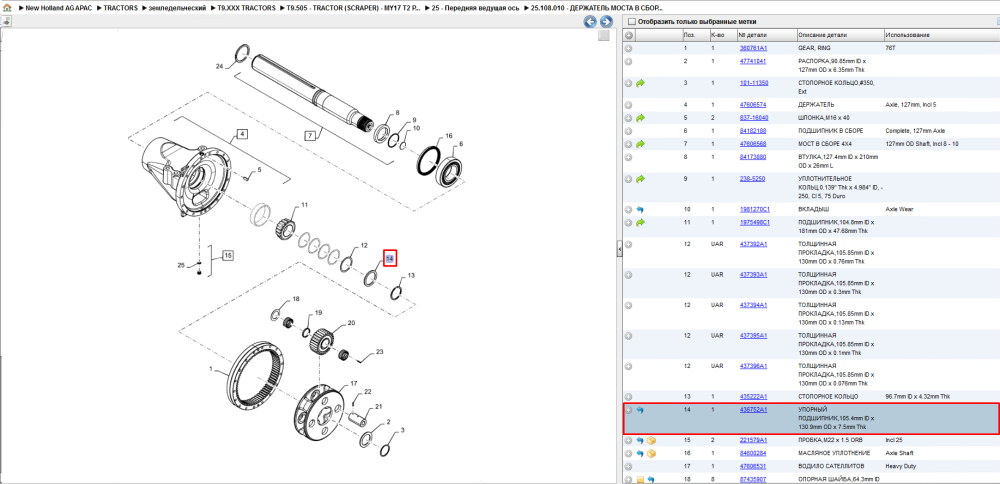Select callout 15 on the diagram
The height and width of the screenshot is (484, 1000).
(x=228, y=256)
